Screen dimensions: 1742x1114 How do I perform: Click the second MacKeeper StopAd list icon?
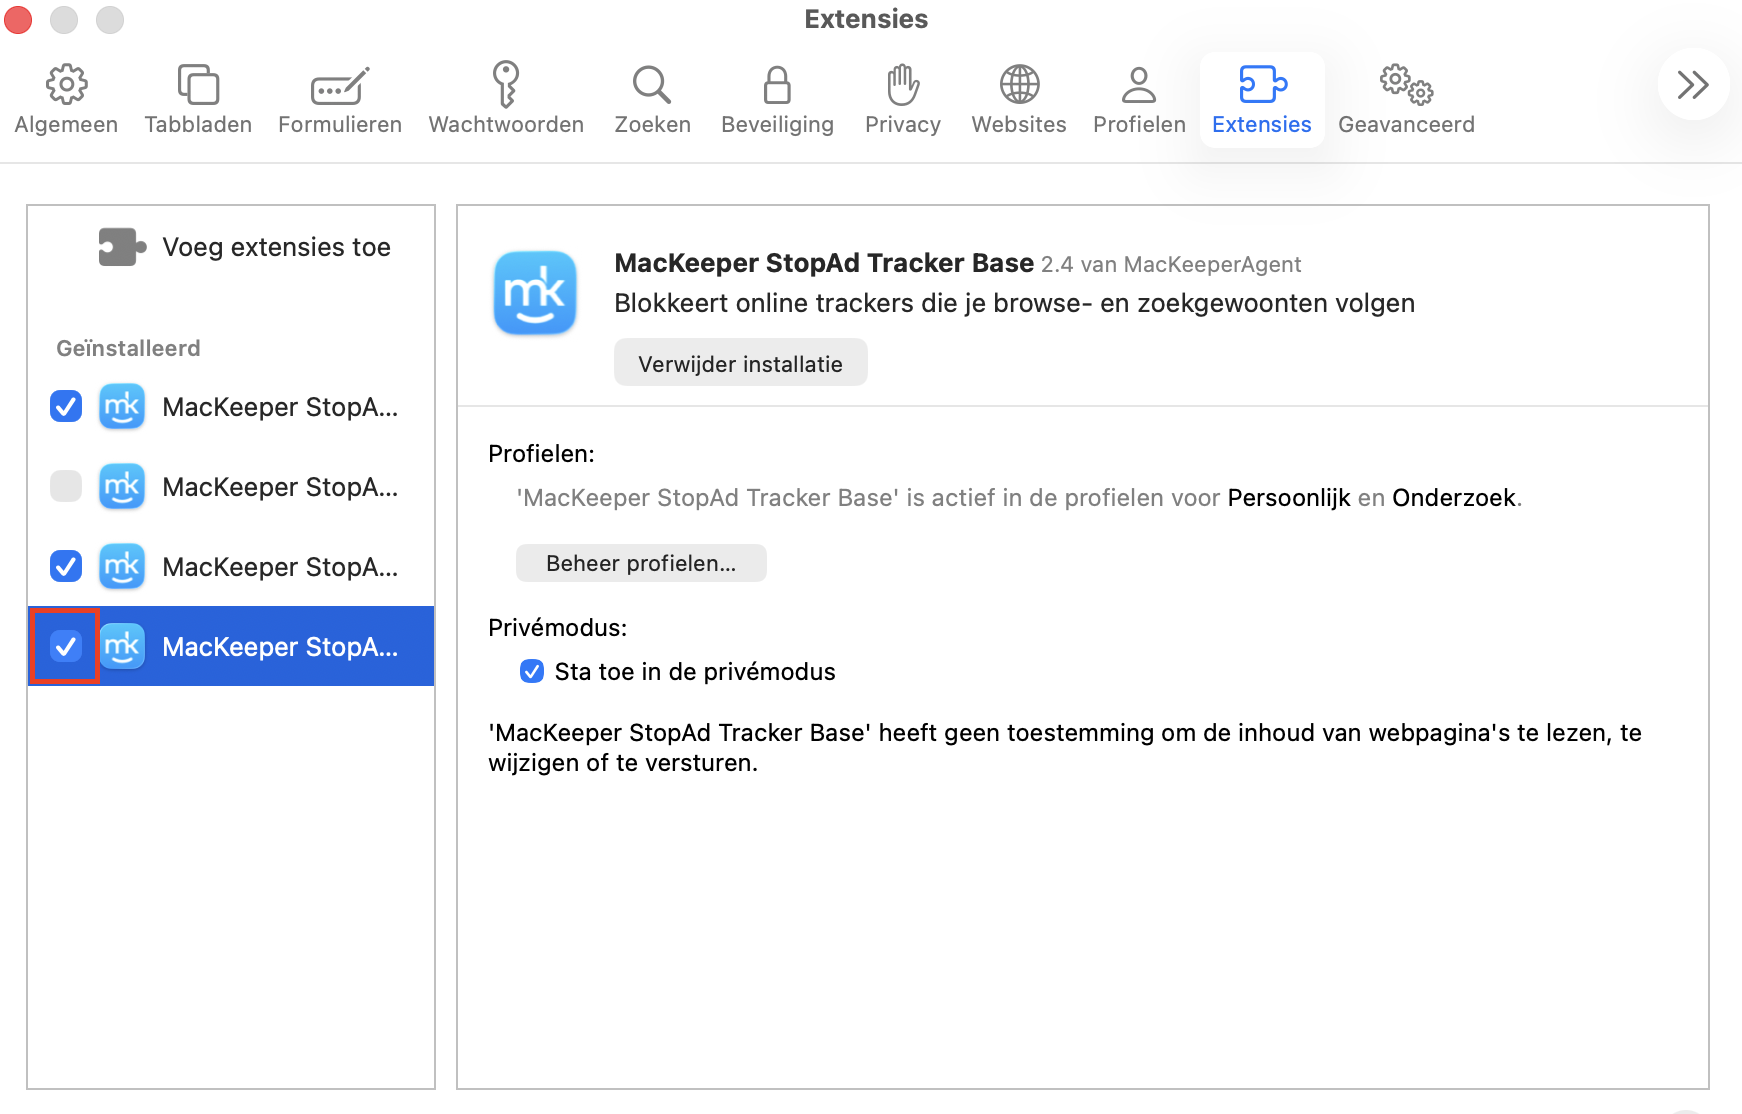(x=122, y=487)
